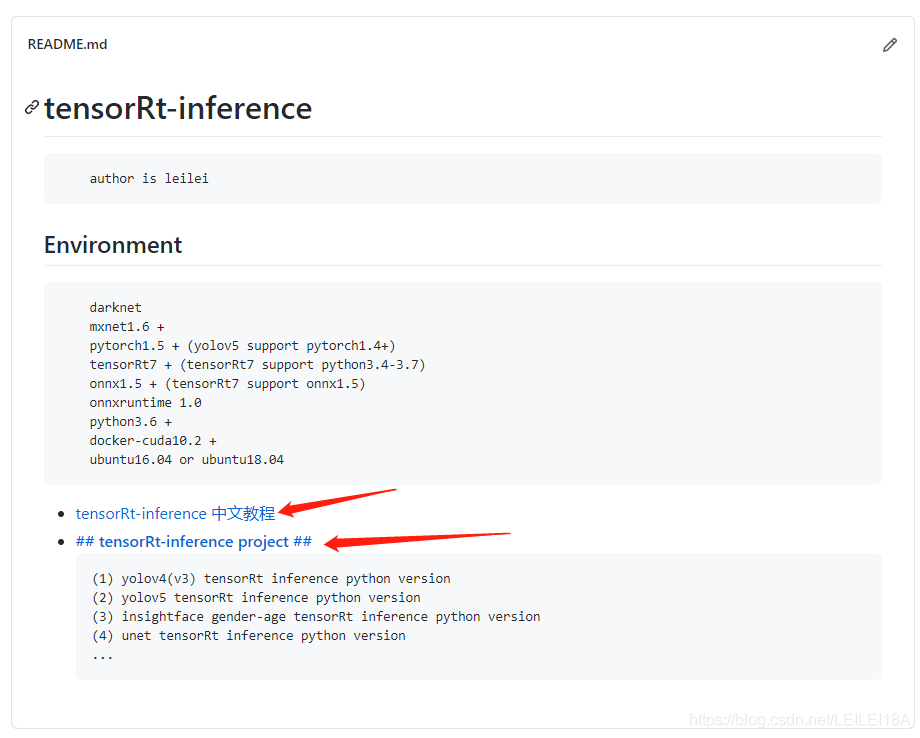920x738 pixels.
Task: Click the anchor link icon beside tensorRt-inference heading
Action: pyautogui.click(x=32, y=108)
